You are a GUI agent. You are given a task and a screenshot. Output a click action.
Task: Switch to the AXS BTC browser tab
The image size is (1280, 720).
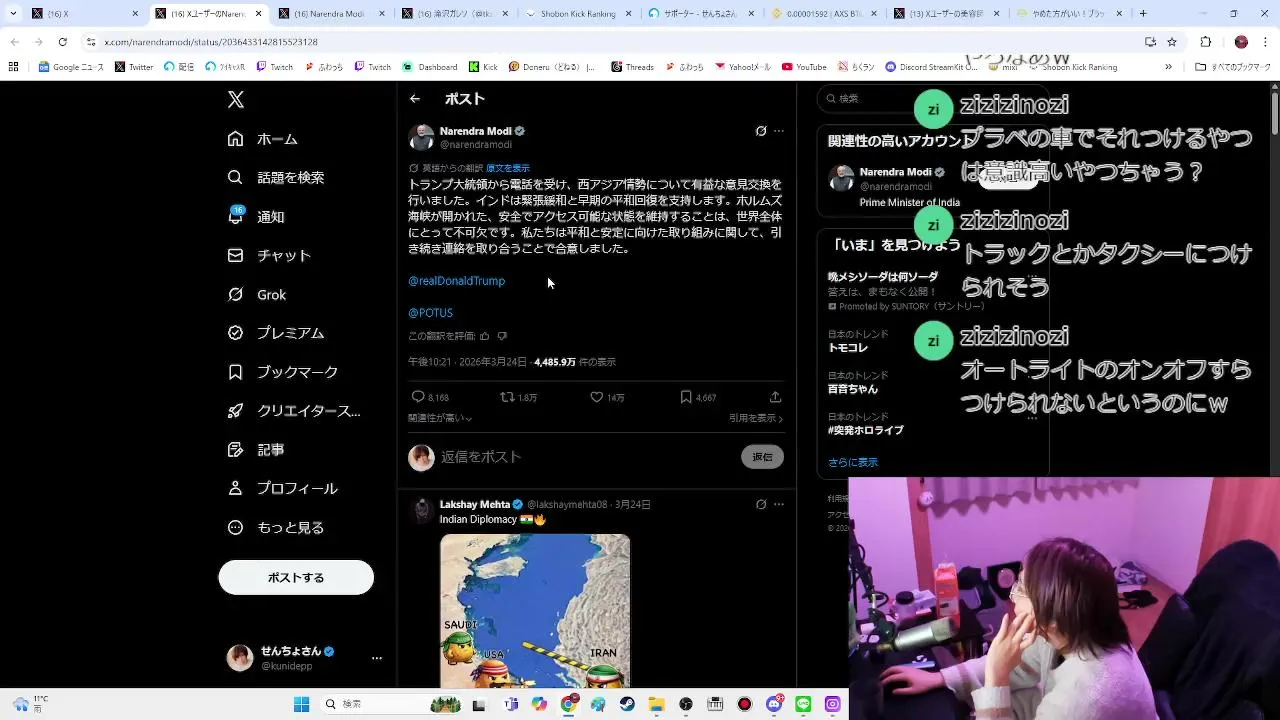[823, 14]
